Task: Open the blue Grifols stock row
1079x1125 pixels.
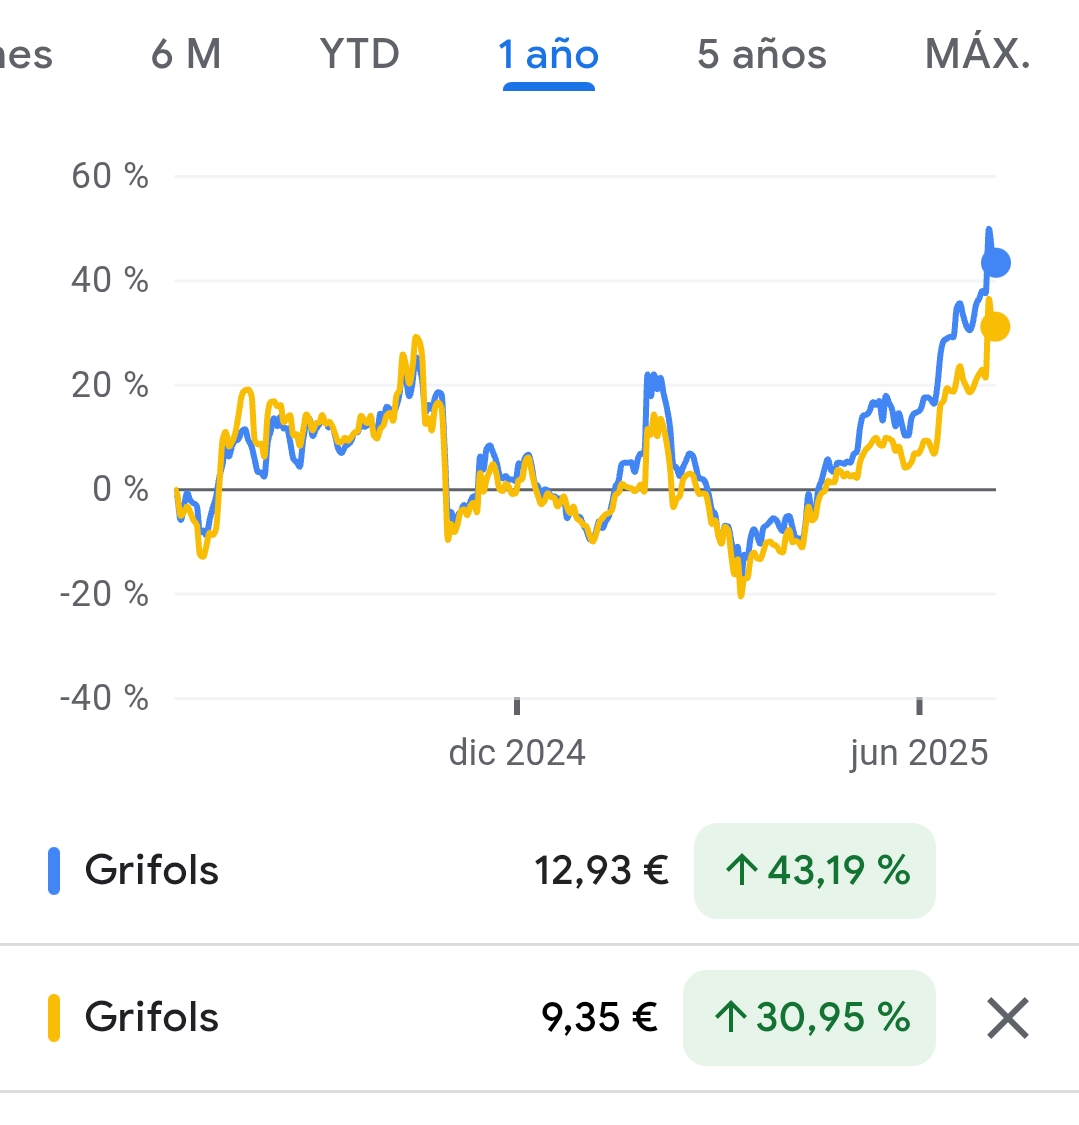Action: click(x=540, y=871)
